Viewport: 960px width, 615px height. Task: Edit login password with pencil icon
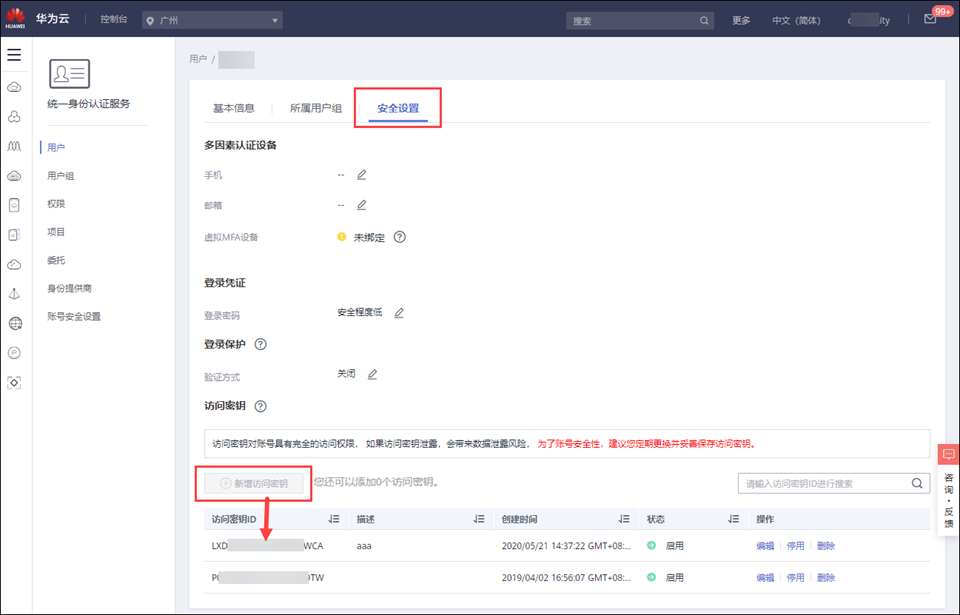click(x=399, y=313)
